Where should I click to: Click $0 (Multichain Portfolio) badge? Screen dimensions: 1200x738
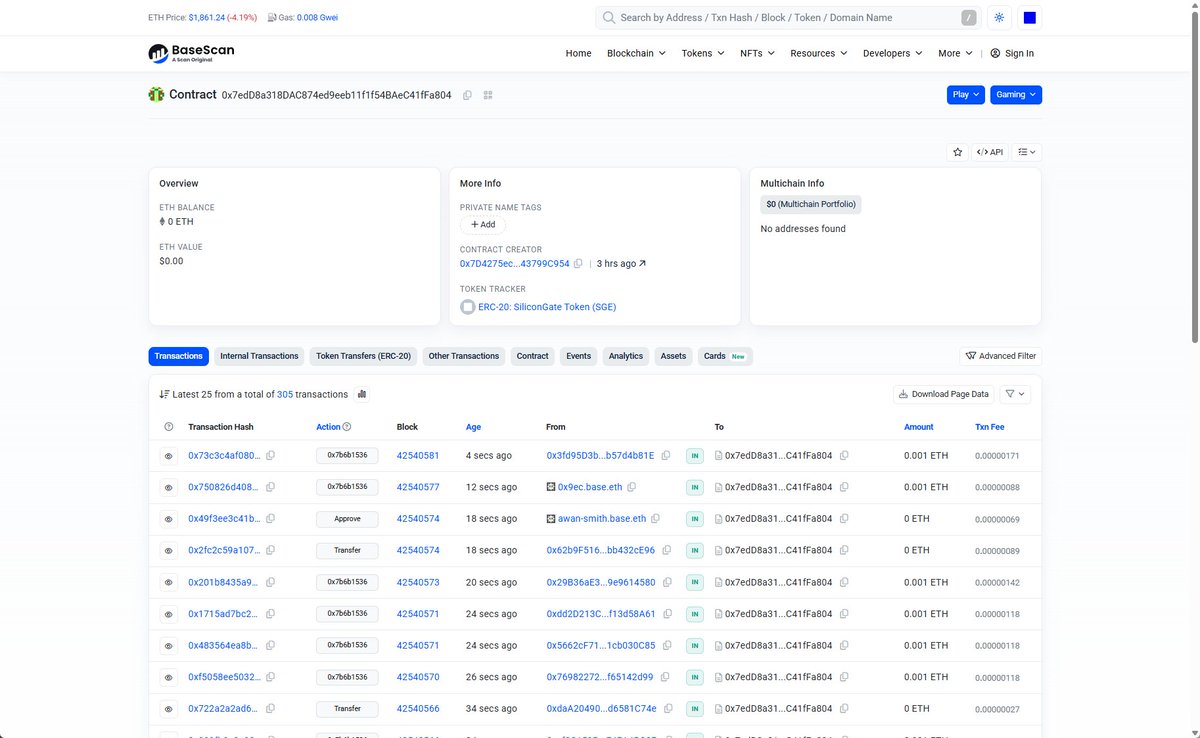click(810, 204)
